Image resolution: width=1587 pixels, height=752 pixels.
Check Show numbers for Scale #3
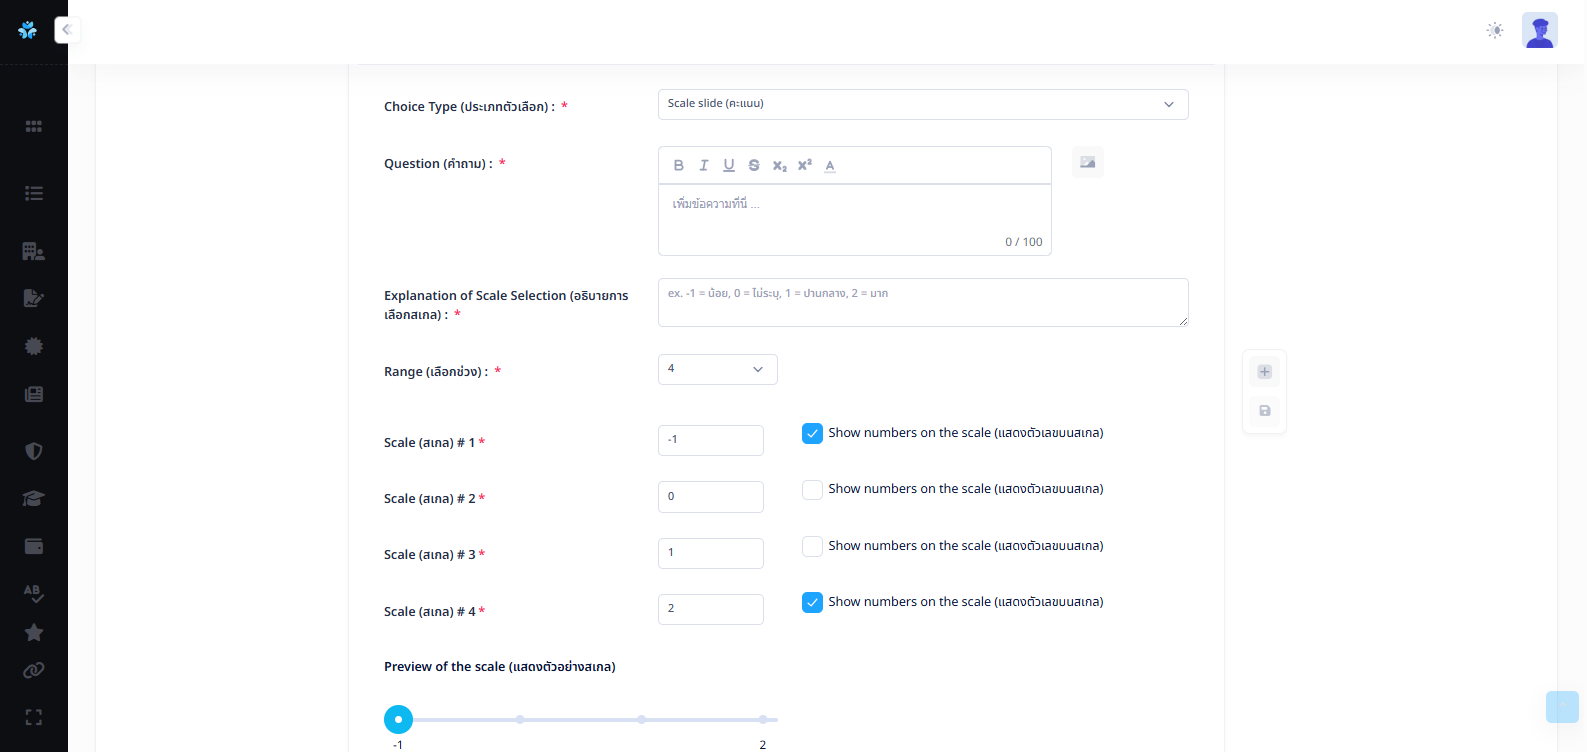point(812,546)
